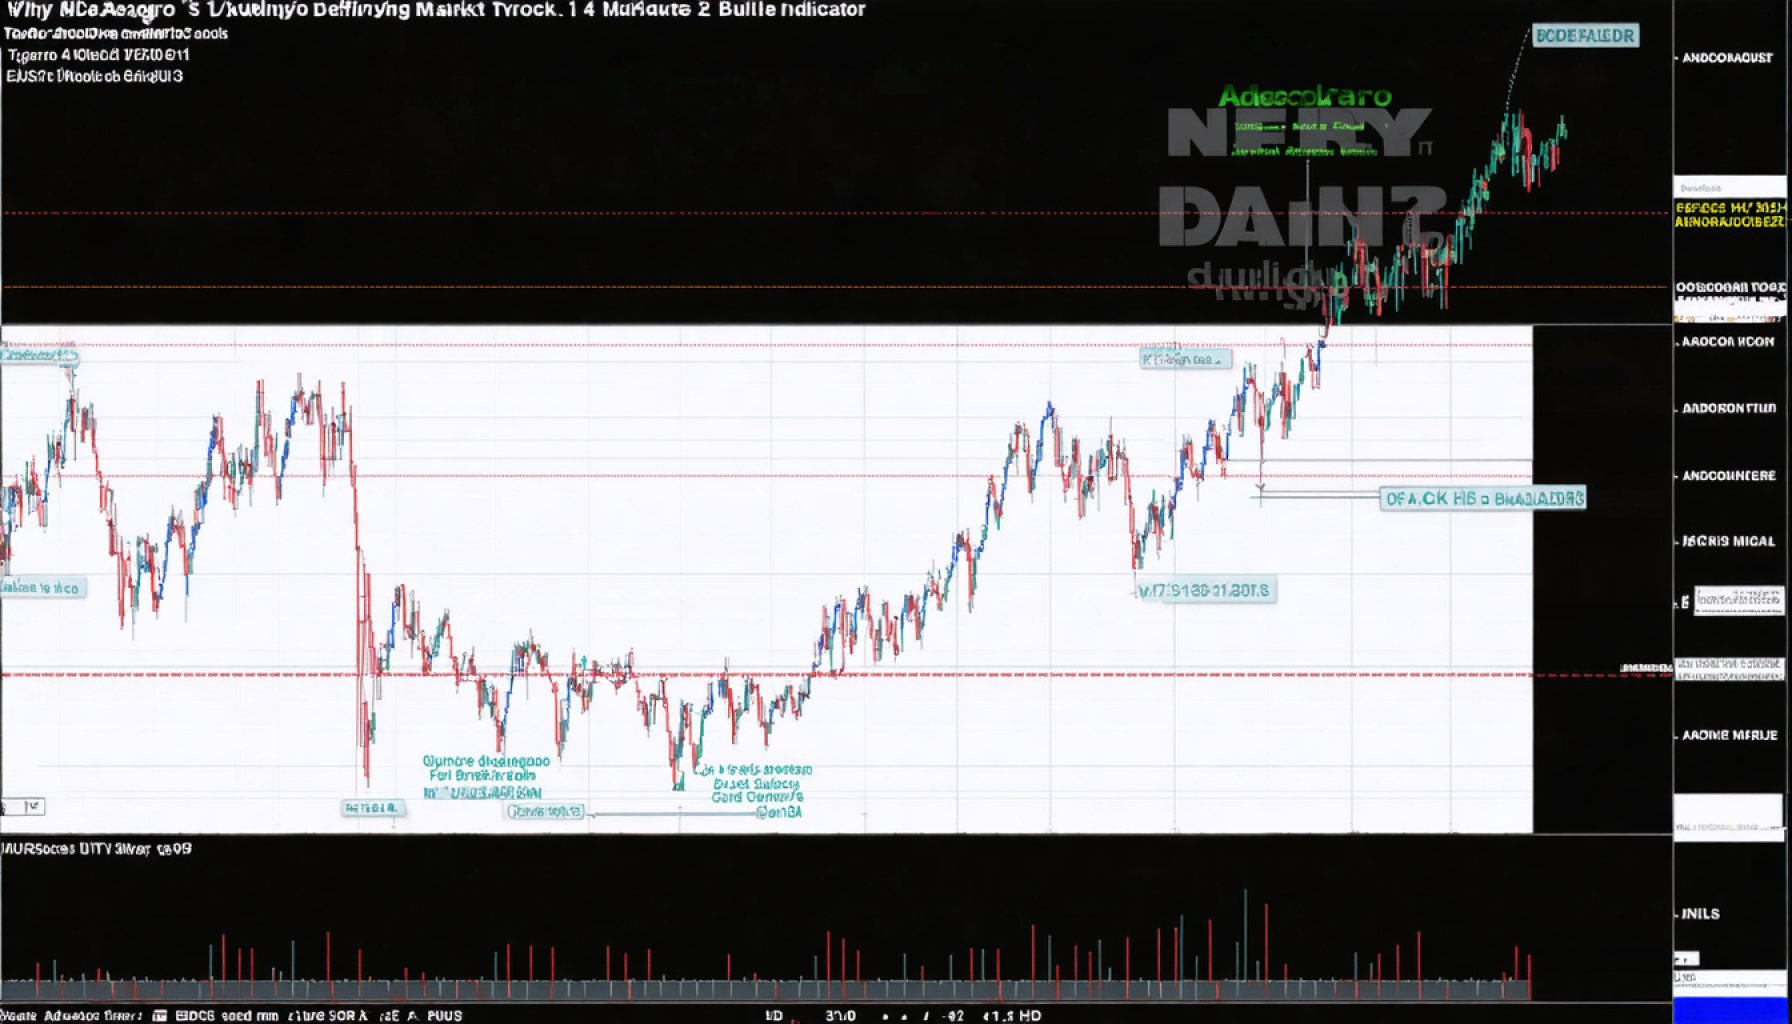
Task: Click the small teal label near breakout candle
Action: (x=1185, y=358)
